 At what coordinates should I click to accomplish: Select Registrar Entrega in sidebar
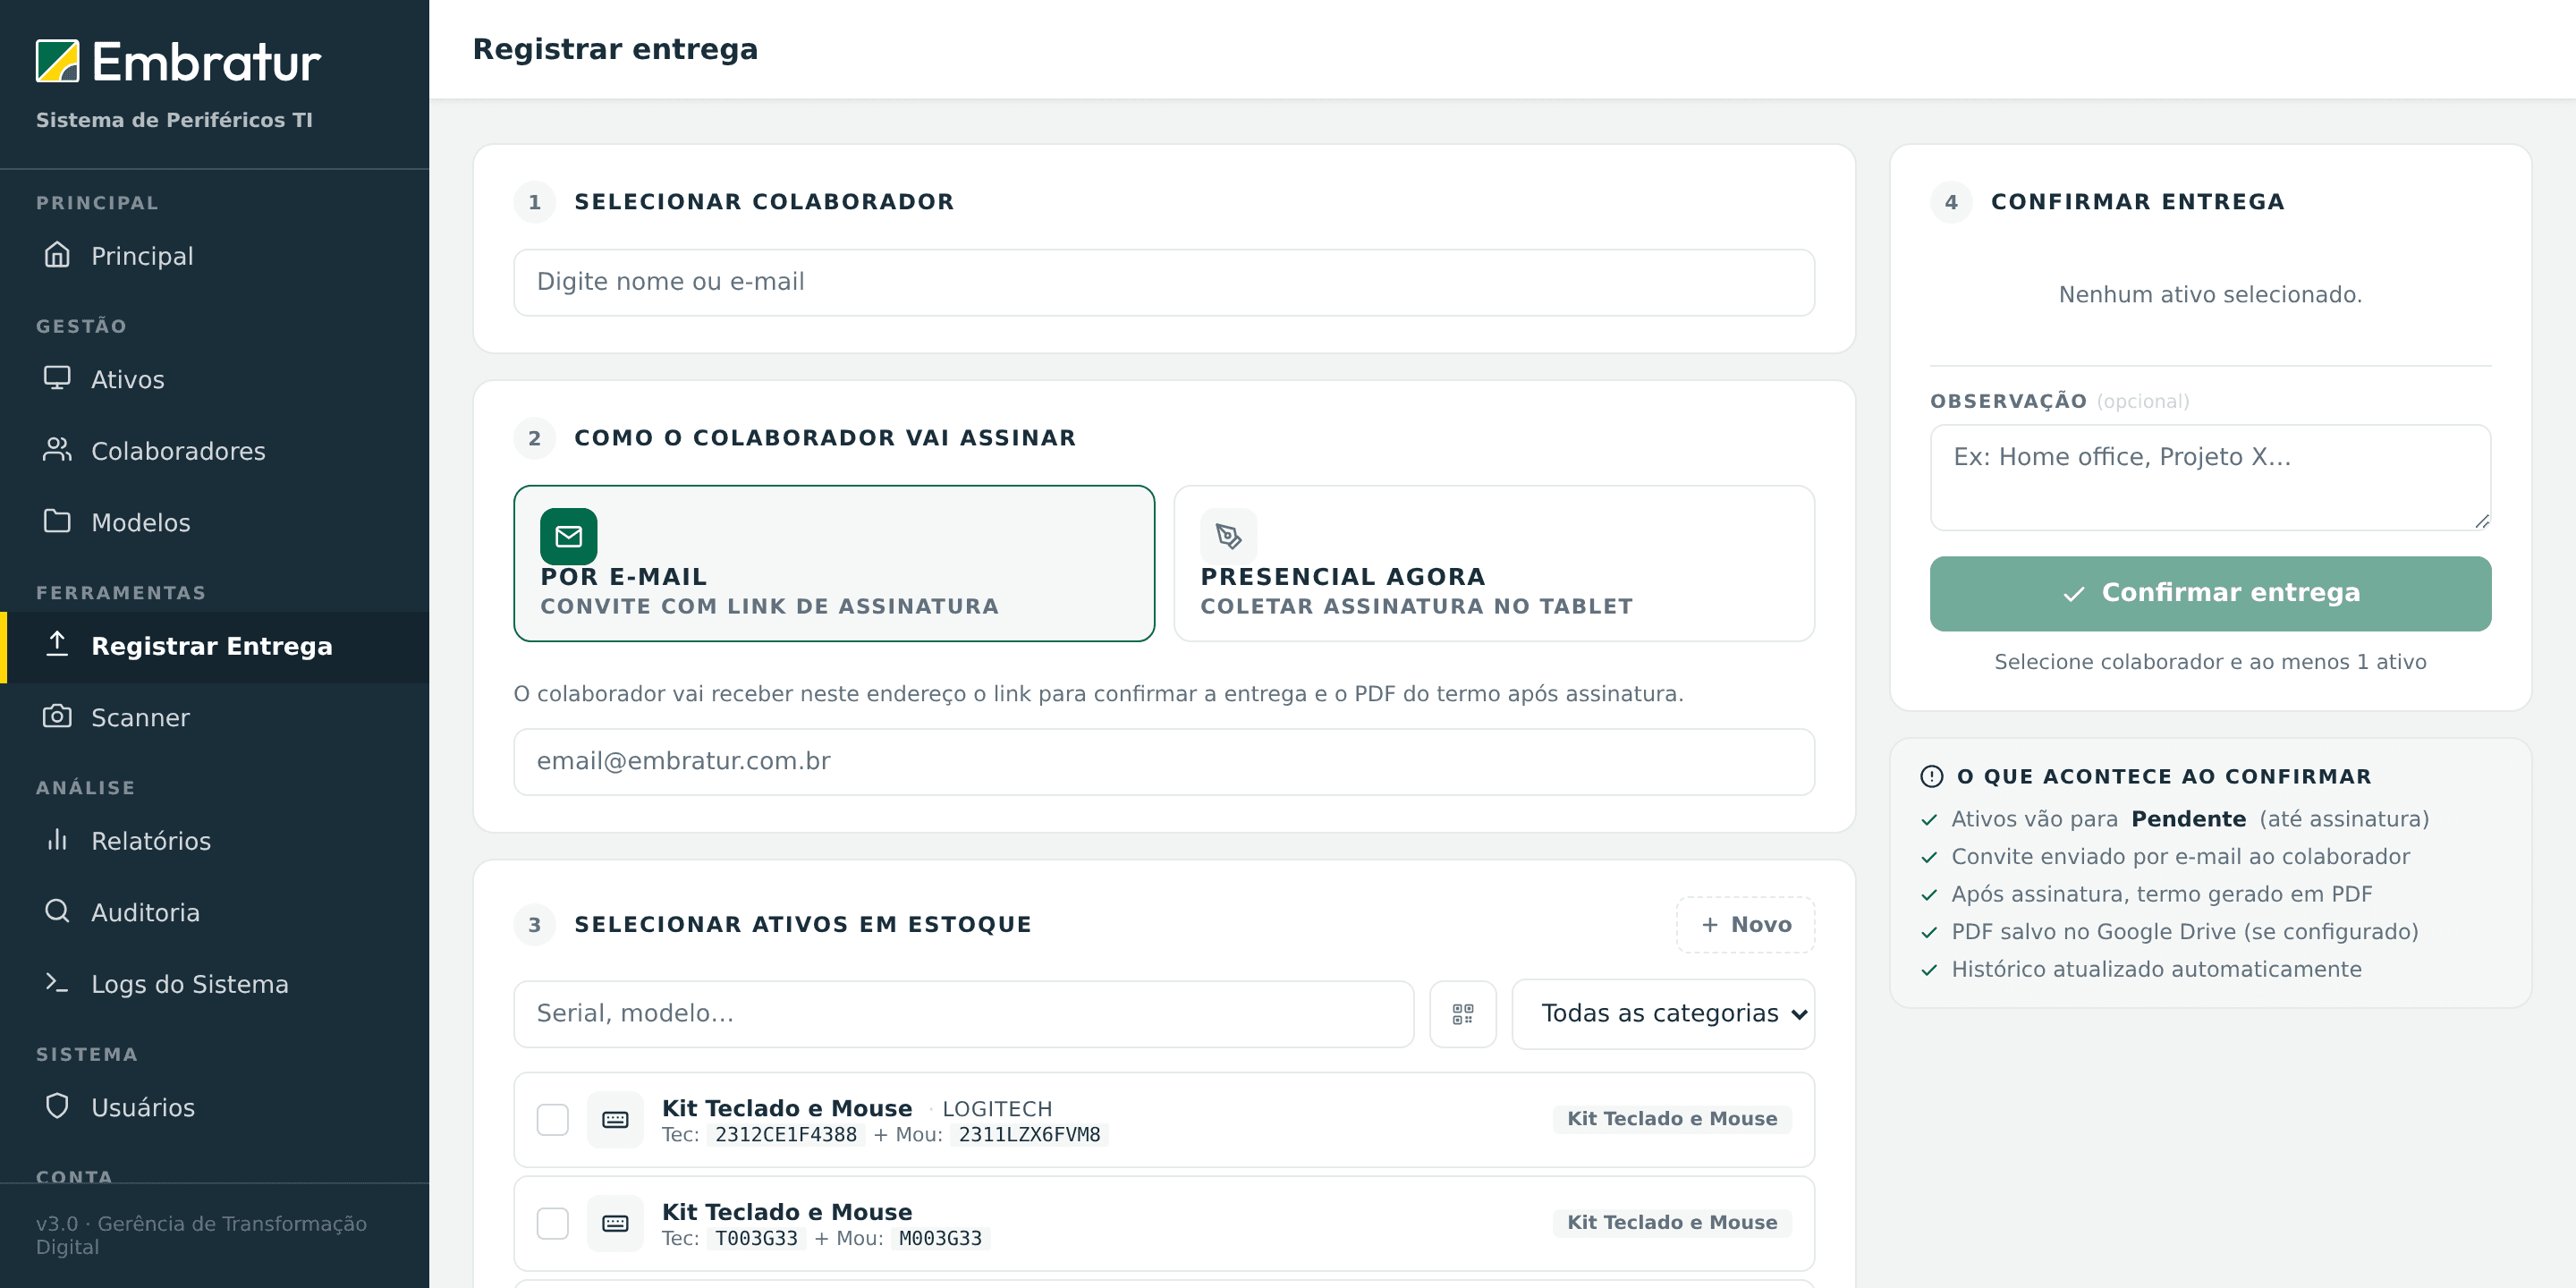pos(214,646)
